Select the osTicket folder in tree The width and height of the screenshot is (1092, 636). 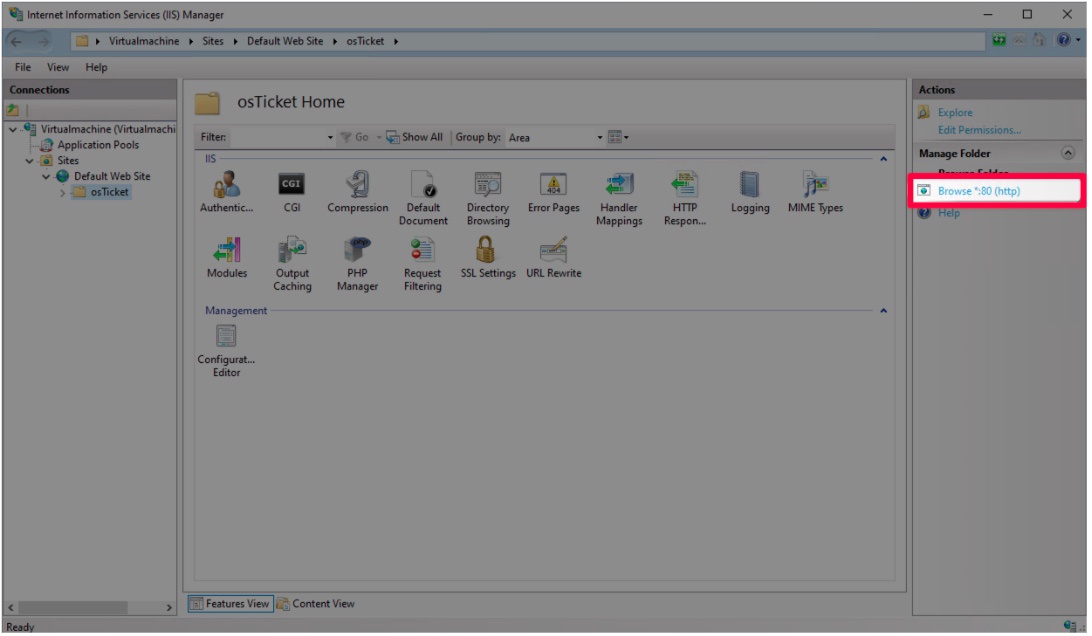point(109,192)
